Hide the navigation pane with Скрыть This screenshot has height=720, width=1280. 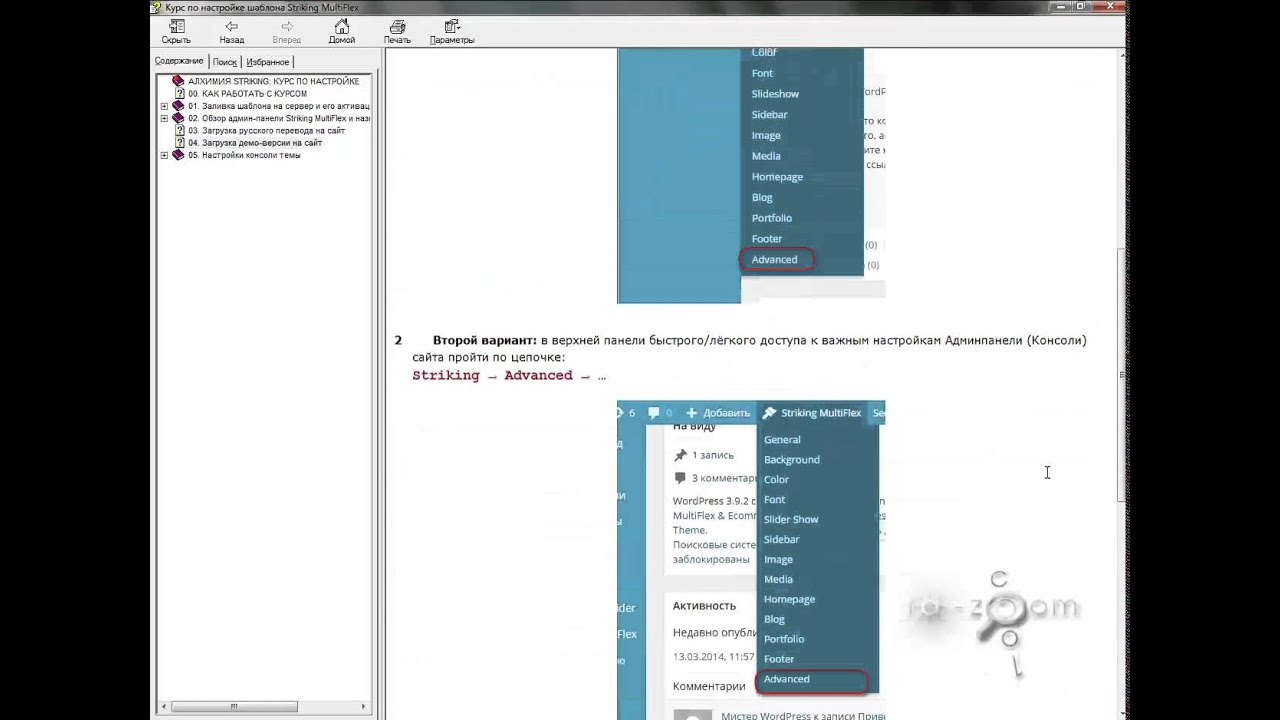pyautogui.click(x=176, y=32)
